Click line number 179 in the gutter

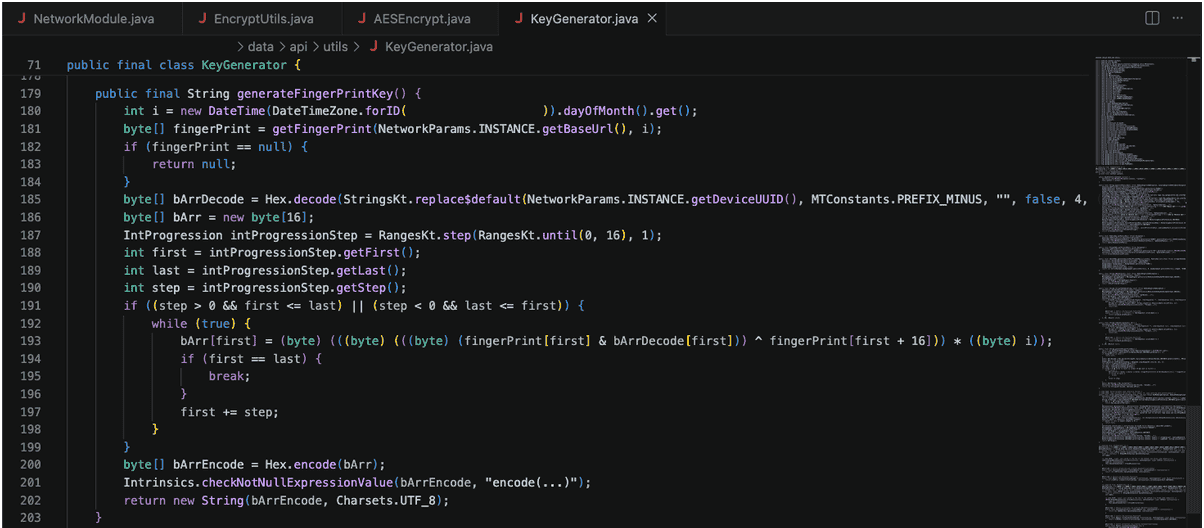click(x=30, y=94)
